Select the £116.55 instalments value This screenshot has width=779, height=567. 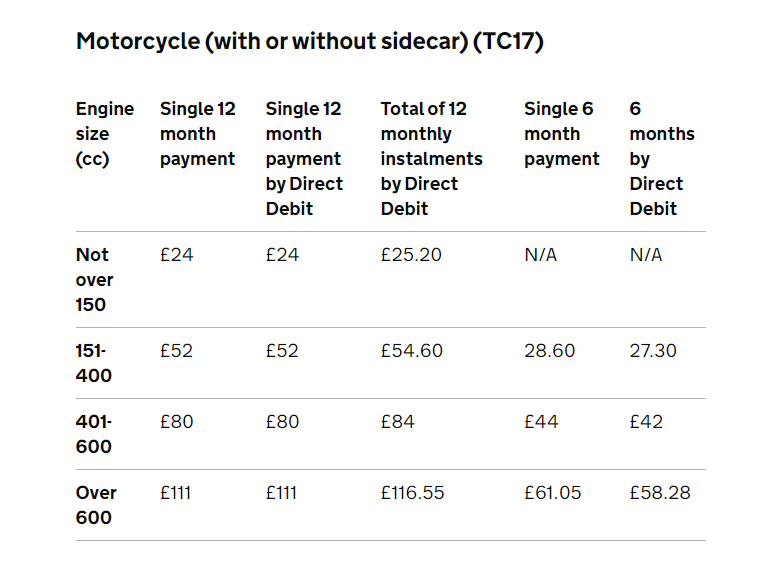[412, 493]
